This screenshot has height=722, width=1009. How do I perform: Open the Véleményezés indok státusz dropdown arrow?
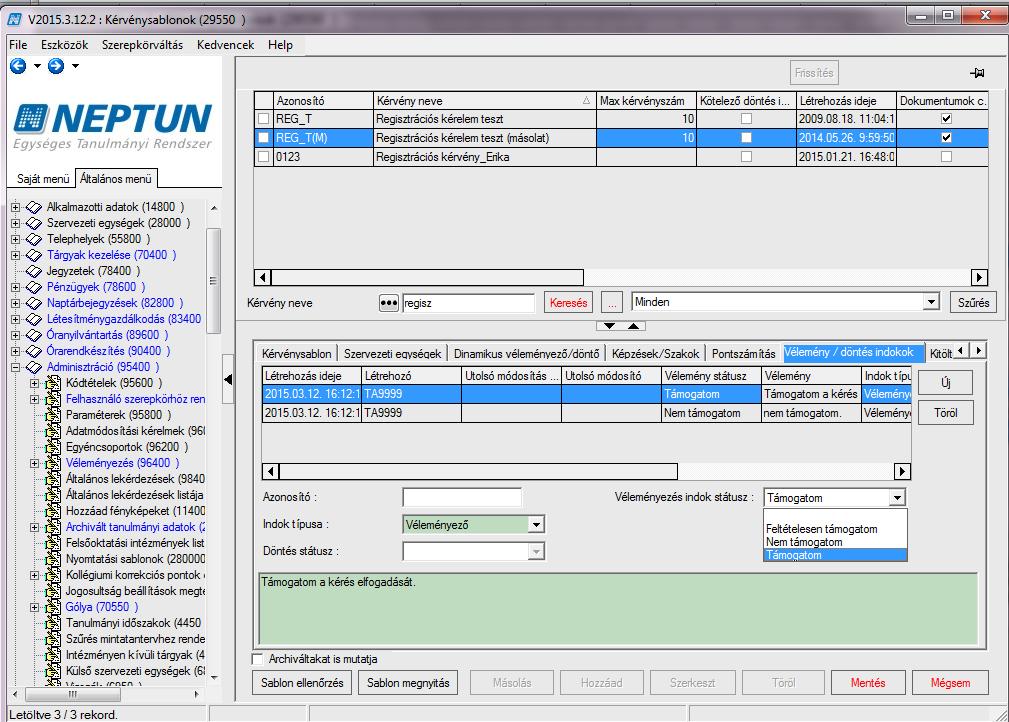(897, 498)
